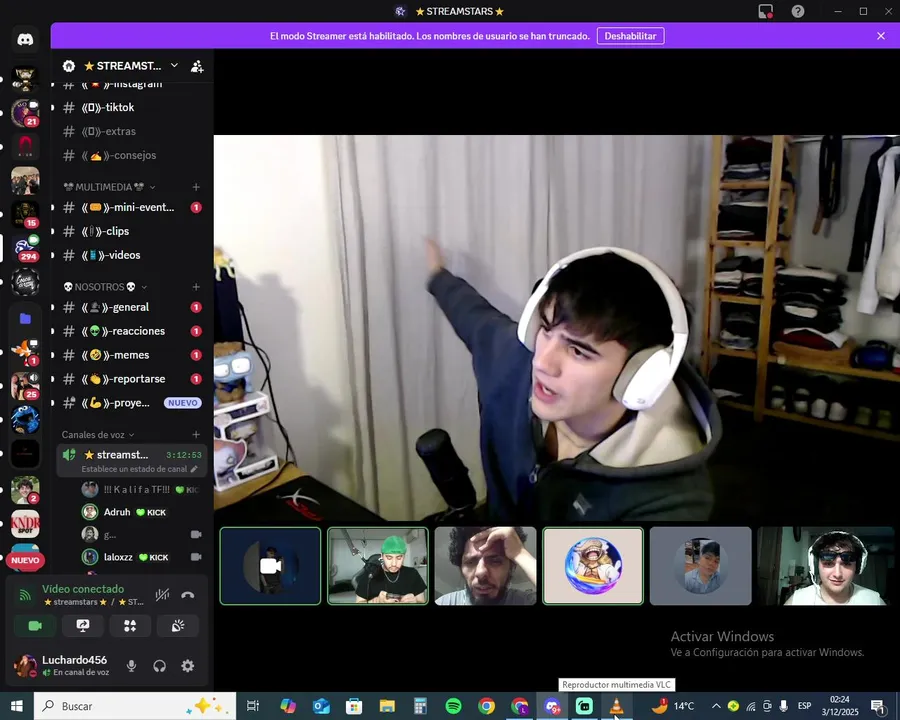Click the Video conectado status text
This screenshot has width=900, height=720.
pos(83,589)
